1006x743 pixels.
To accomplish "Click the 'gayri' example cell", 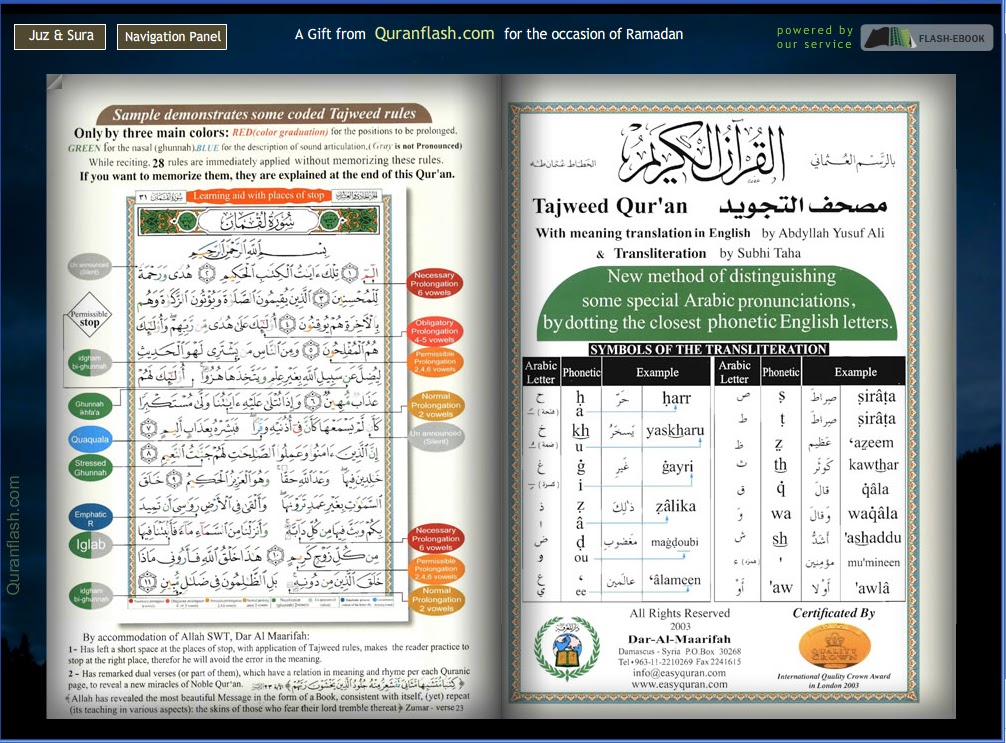I will pos(678,466).
